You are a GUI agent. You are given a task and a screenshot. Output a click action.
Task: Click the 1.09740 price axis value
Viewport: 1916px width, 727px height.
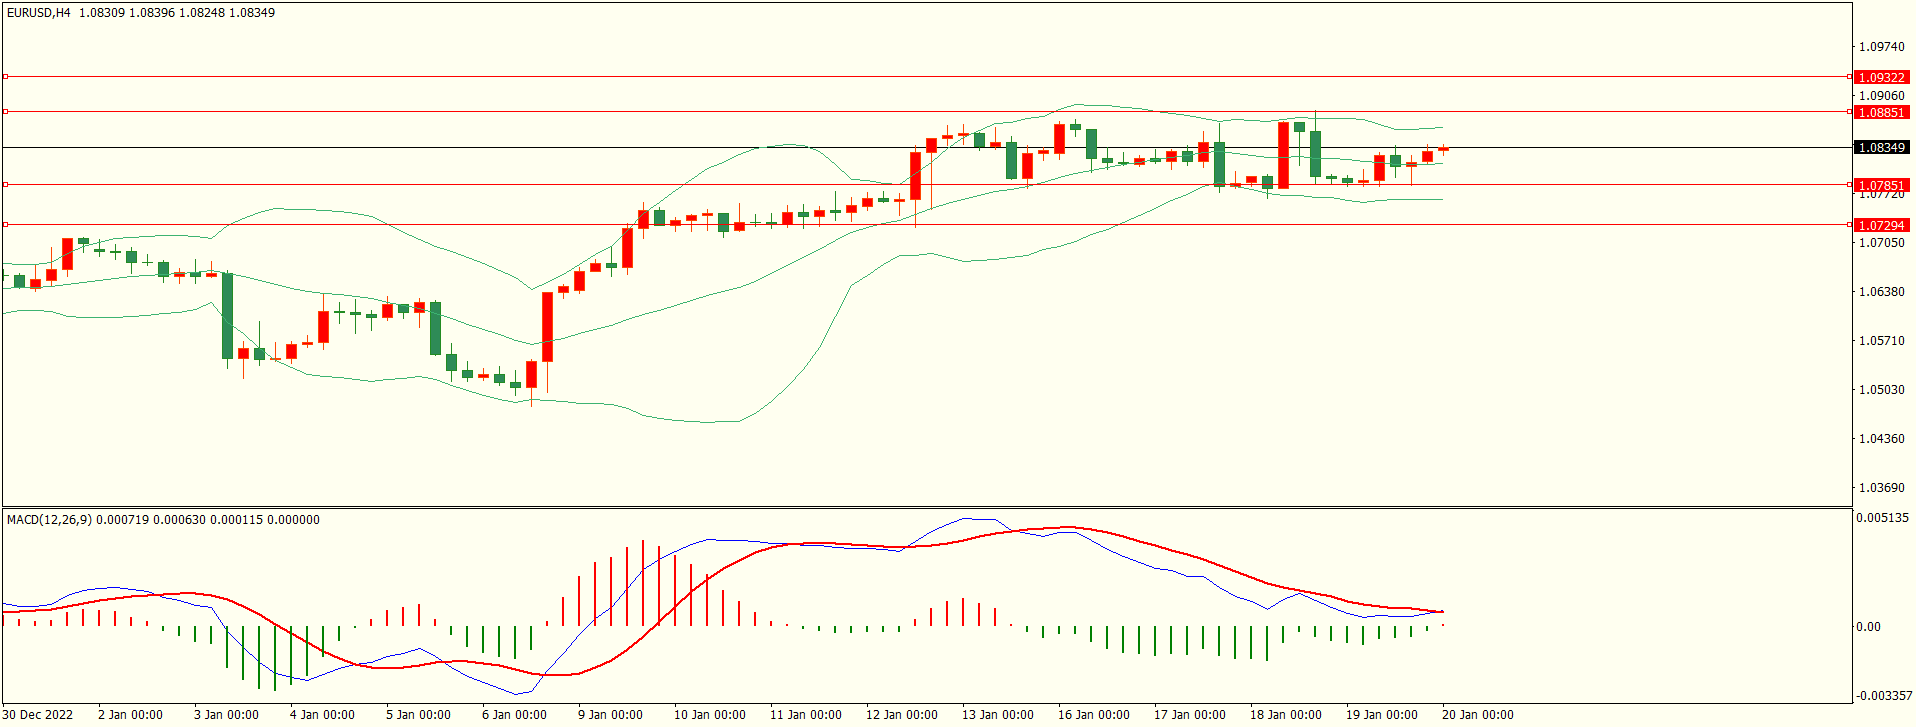(1881, 47)
